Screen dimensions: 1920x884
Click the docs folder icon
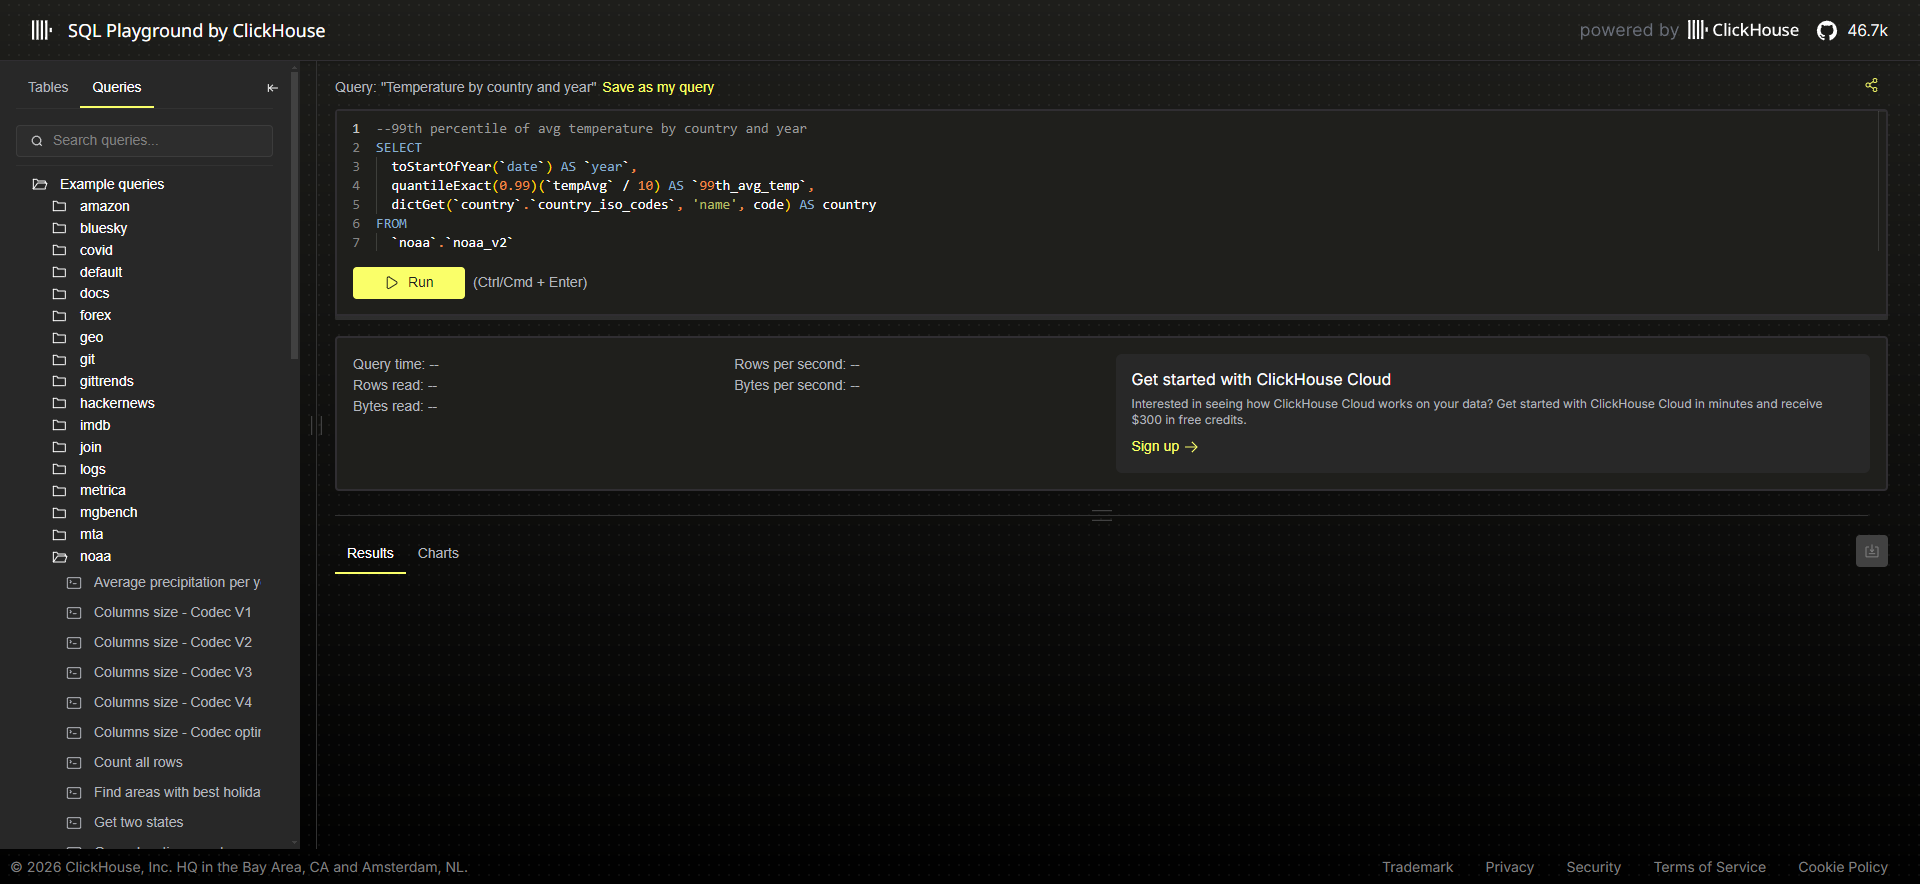[x=59, y=294]
